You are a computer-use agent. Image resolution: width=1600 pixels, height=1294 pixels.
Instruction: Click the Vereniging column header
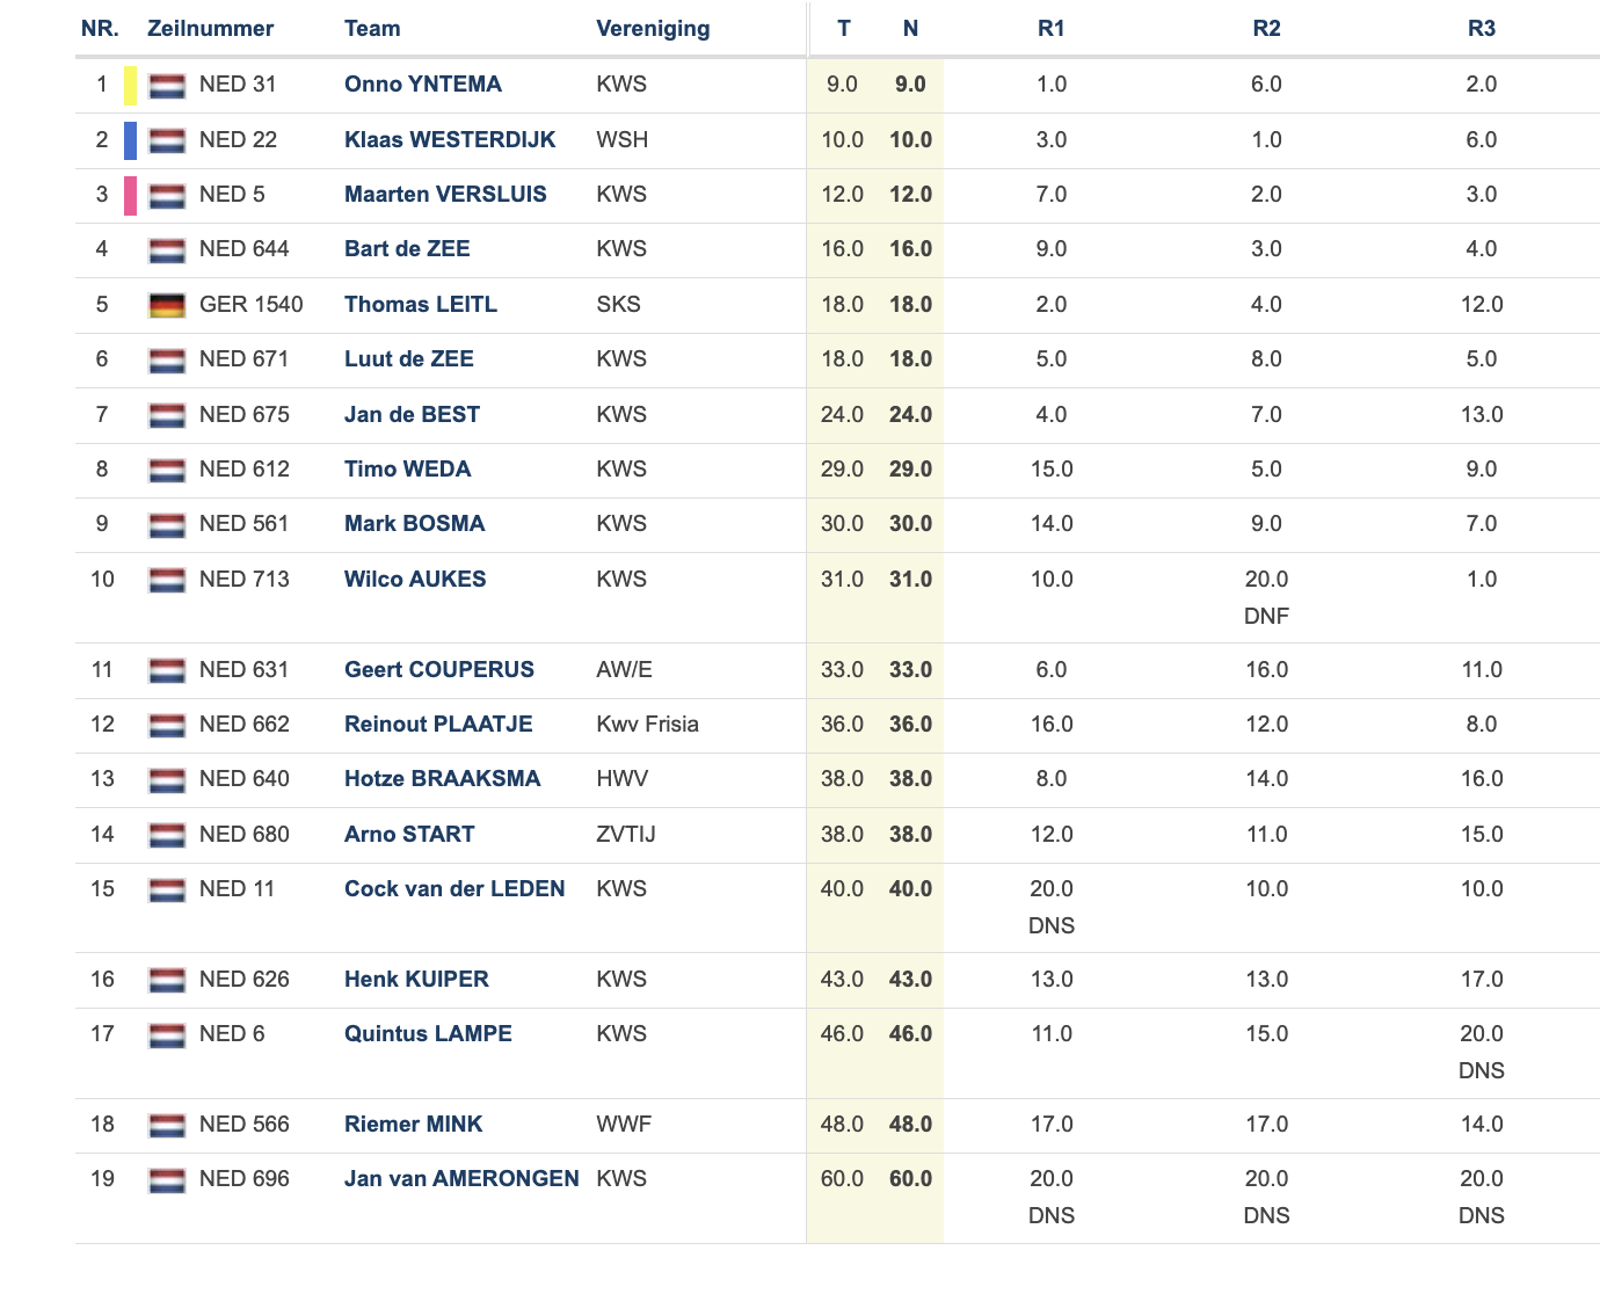pyautogui.click(x=653, y=28)
